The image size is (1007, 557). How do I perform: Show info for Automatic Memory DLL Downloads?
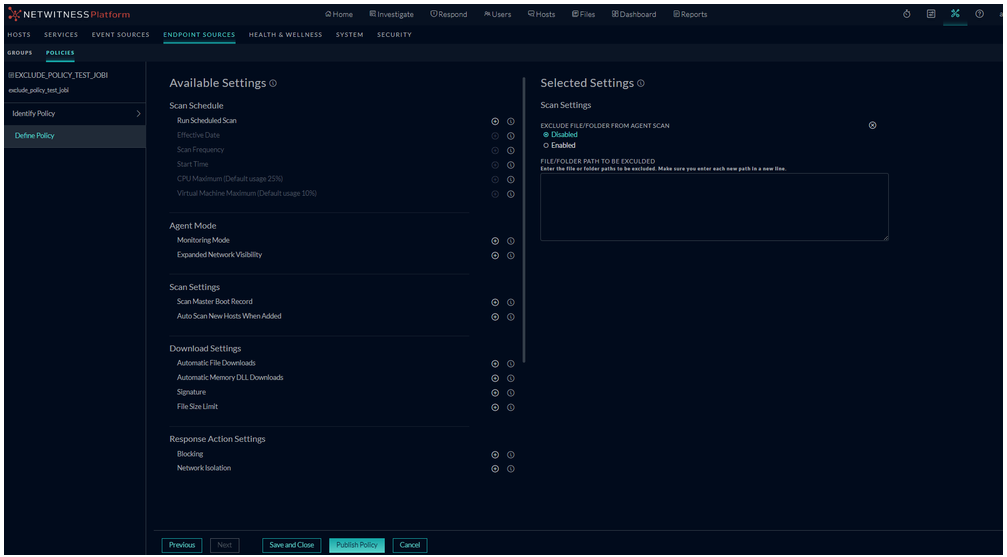point(511,378)
